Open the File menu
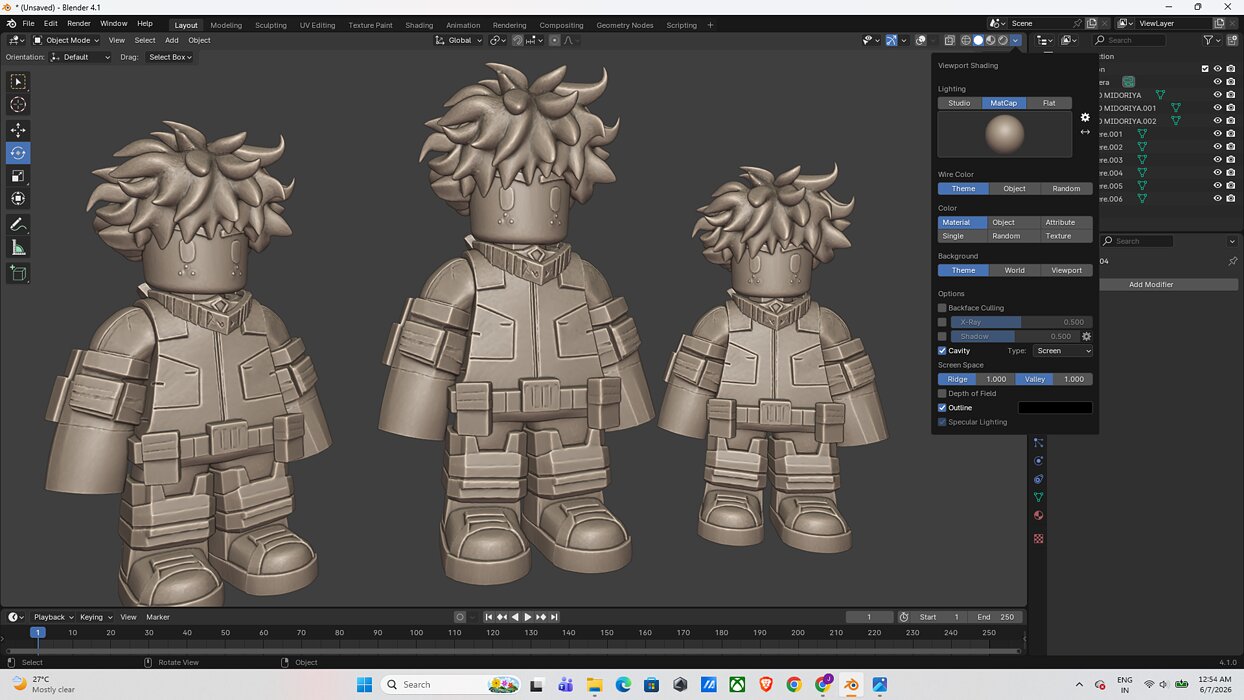Viewport: 1244px width, 700px height. coord(28,23)
